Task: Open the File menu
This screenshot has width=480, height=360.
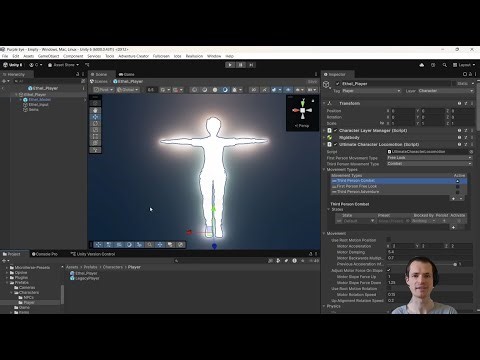Action: (5, 56)
